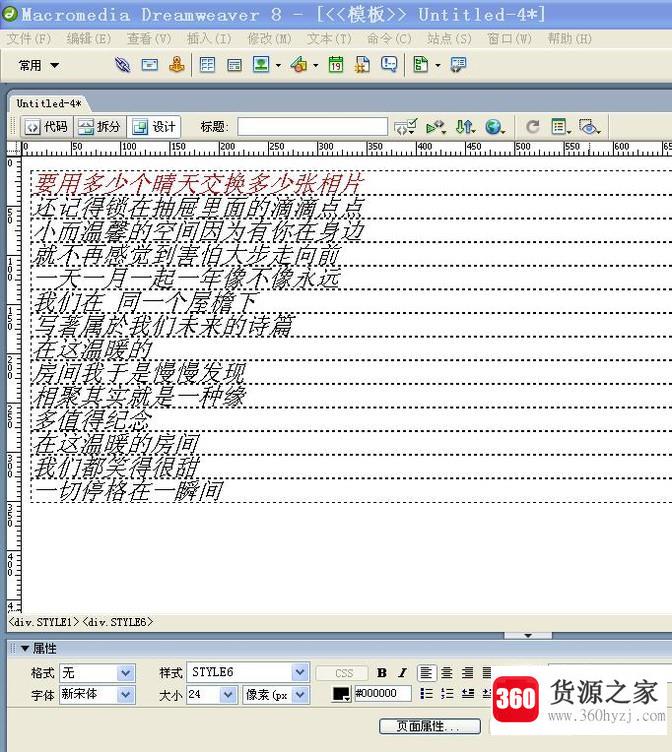Open the 插入(I) menu

click(x=209, y=39)
